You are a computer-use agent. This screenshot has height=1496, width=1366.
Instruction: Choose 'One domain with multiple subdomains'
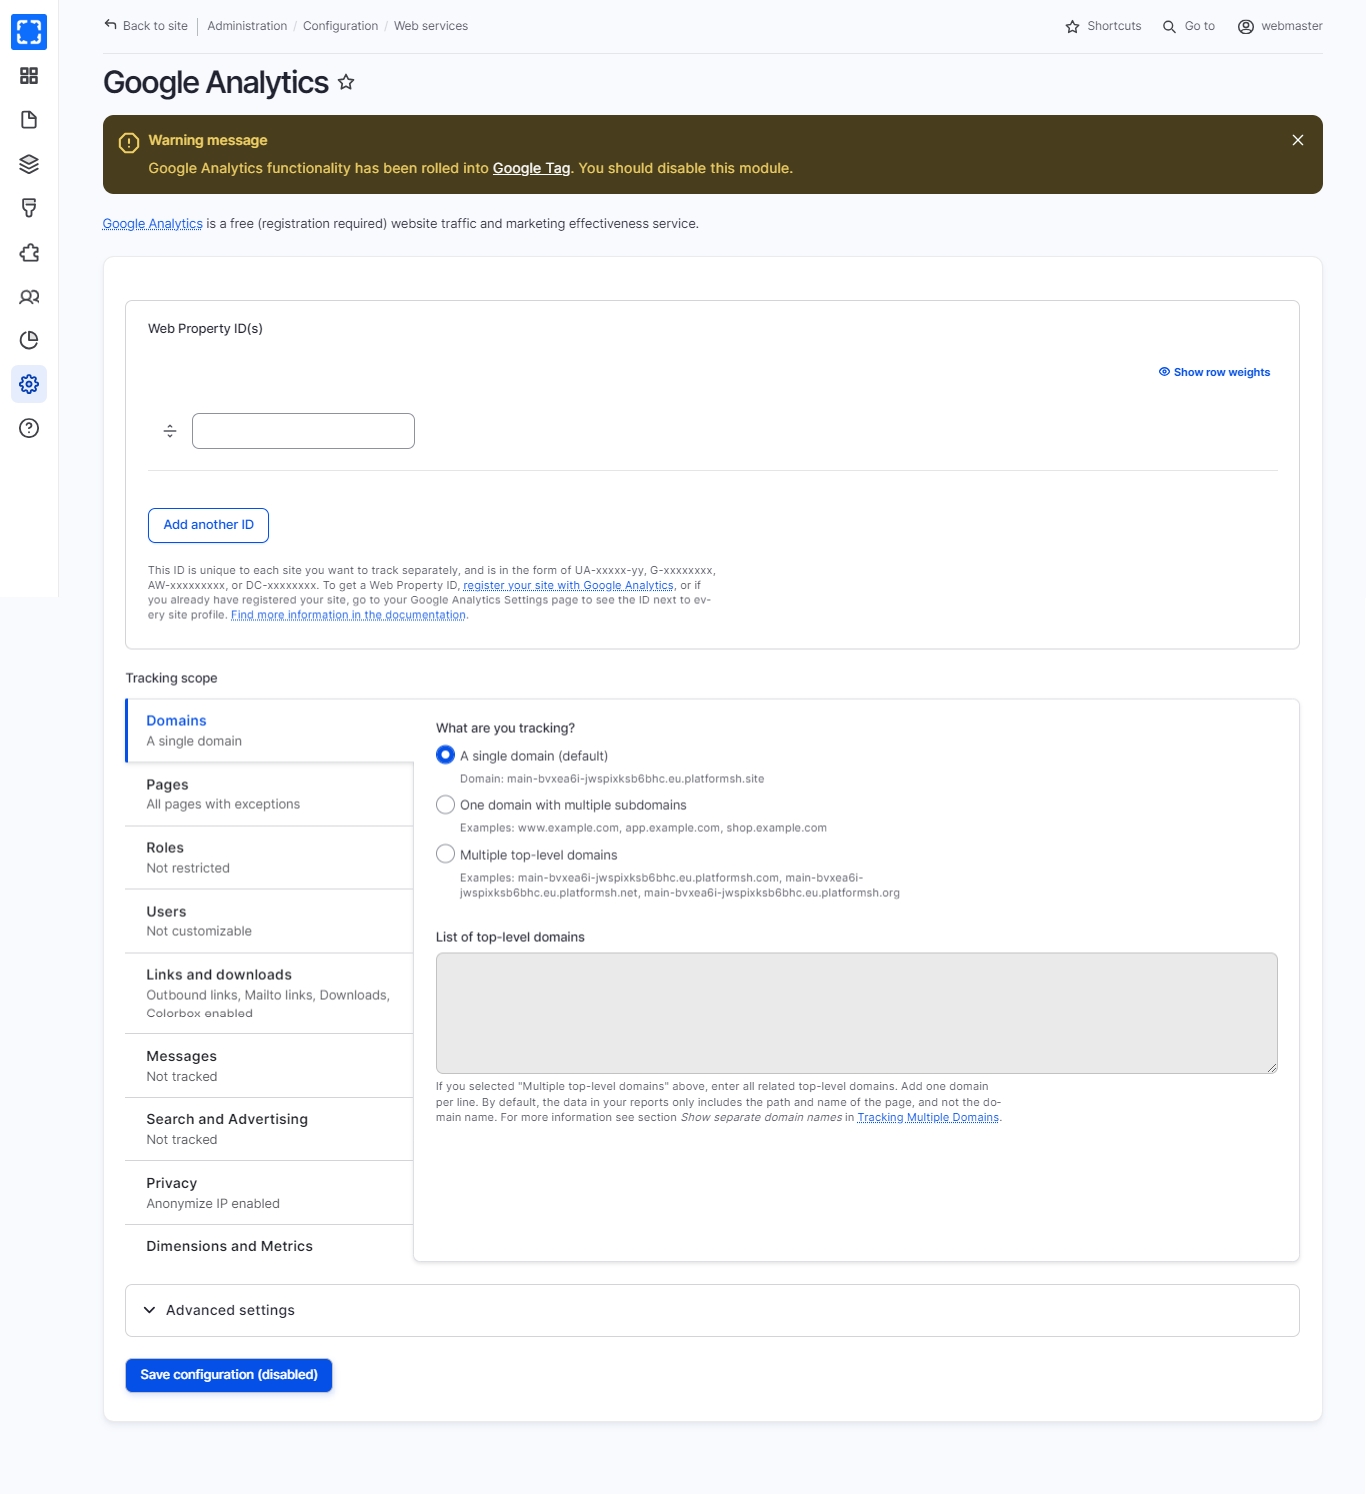tap(446, 805)
